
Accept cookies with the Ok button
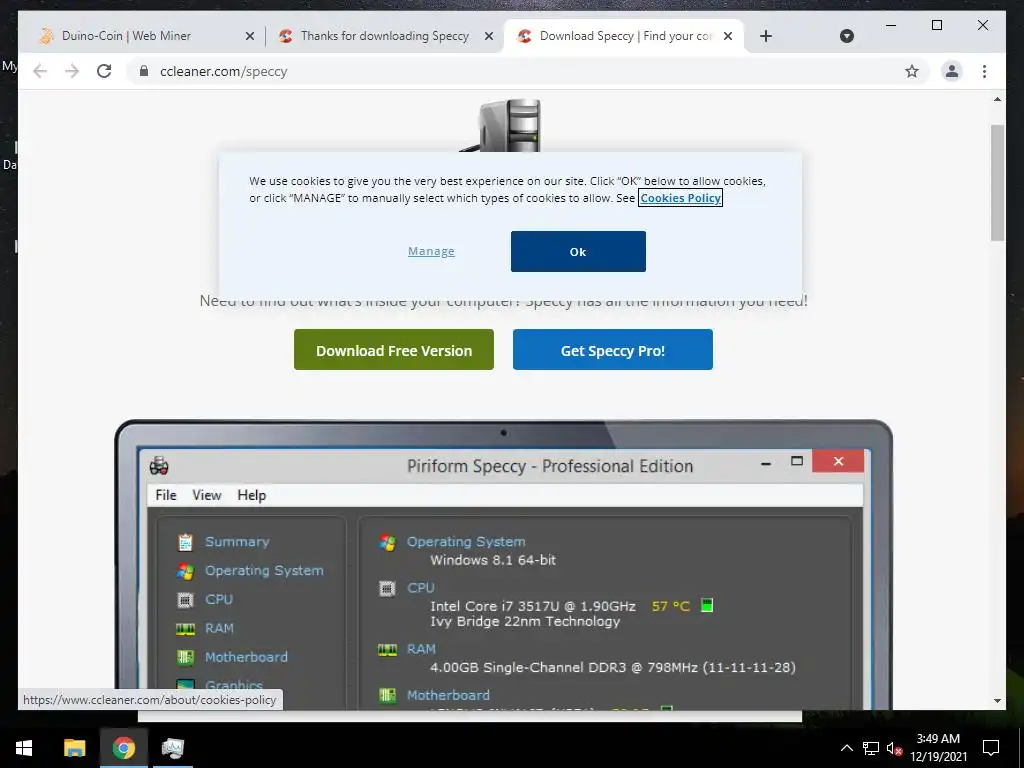tap(578, 251)
